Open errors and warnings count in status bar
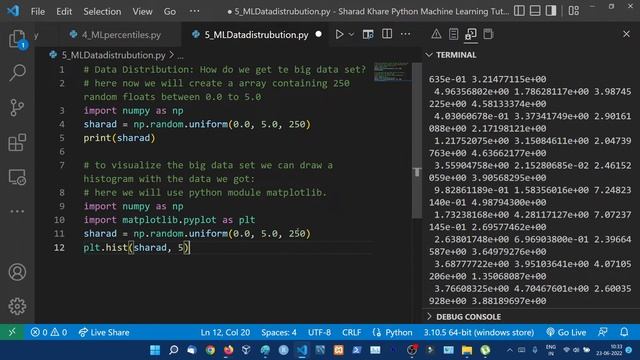The height and width of the screenshot is (360, 640). pyautogui.click(x=49, y=332)
